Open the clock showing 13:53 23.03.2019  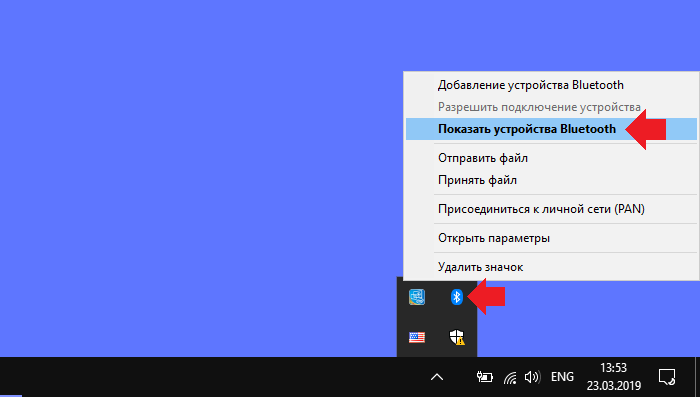(613, 377)
